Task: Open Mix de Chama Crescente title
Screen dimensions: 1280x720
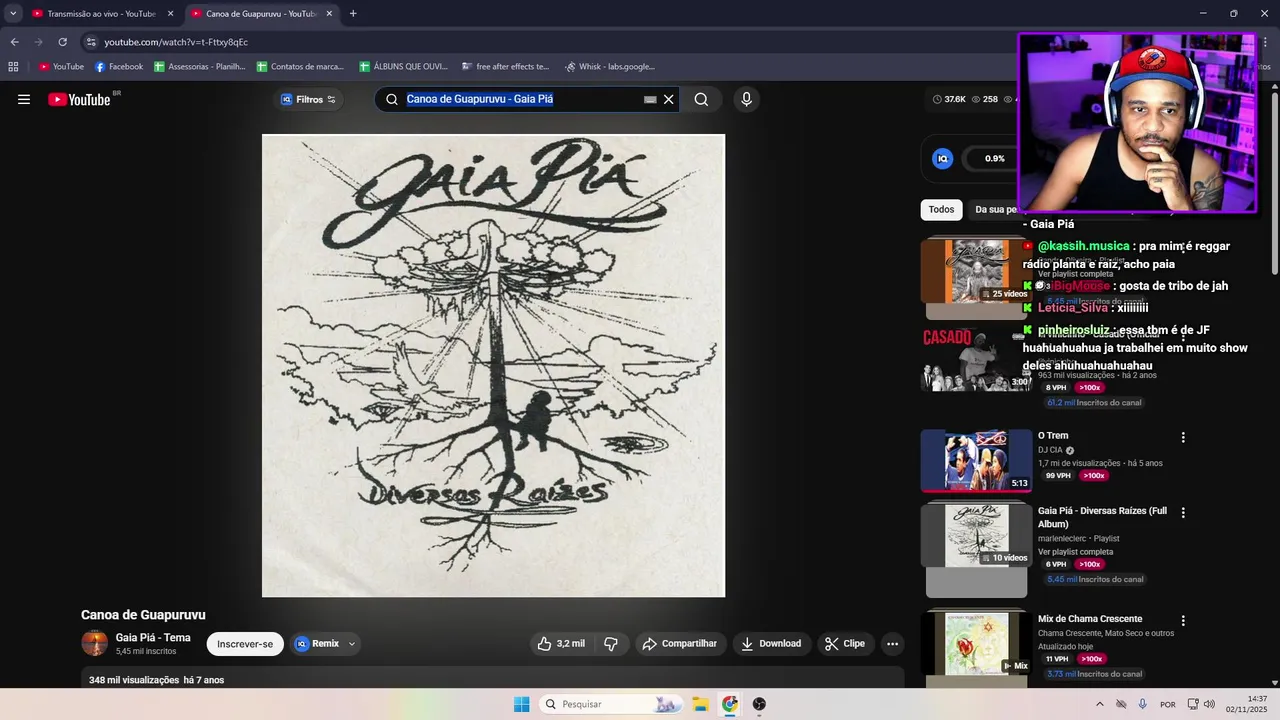Action: pyautogui.click(x=1090, y=619)
